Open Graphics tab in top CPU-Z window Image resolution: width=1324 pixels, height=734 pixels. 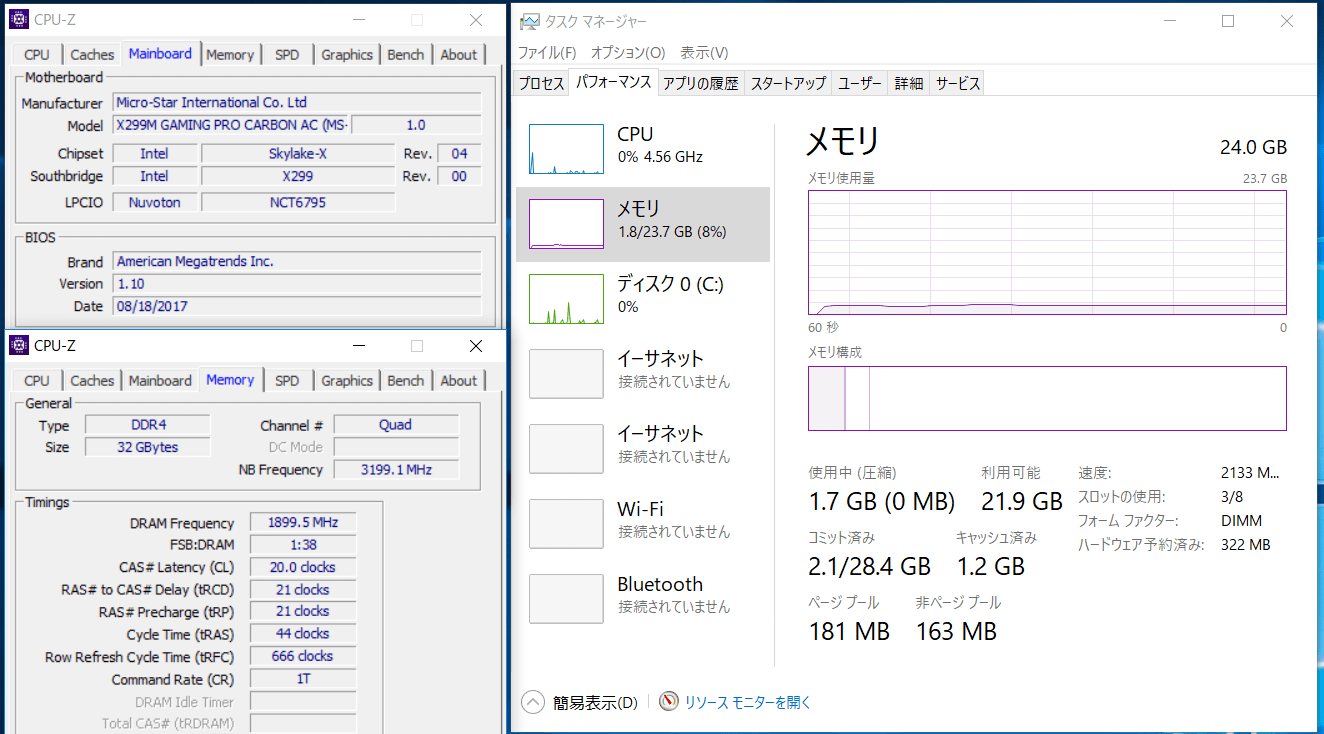click(x=347, y=55)
